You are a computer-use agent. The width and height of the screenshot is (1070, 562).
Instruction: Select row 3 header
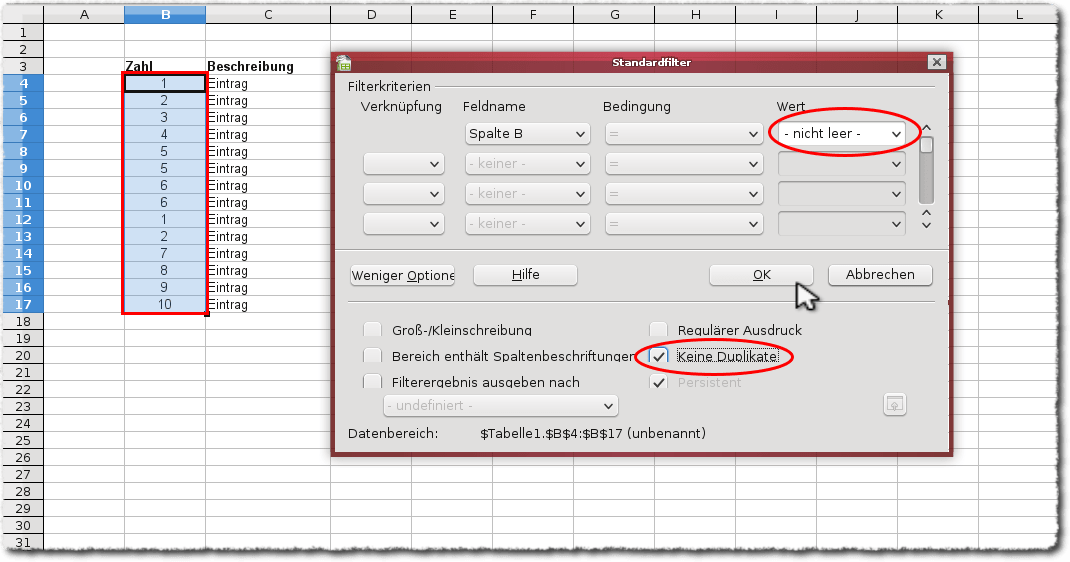click(x=23, y=66)
